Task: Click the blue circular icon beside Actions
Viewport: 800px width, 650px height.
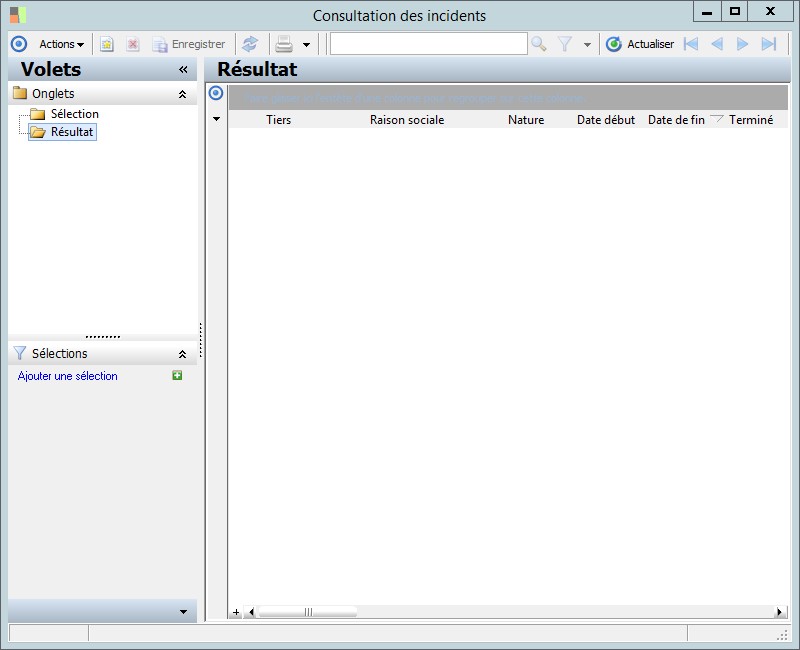Action: [19, 44]
